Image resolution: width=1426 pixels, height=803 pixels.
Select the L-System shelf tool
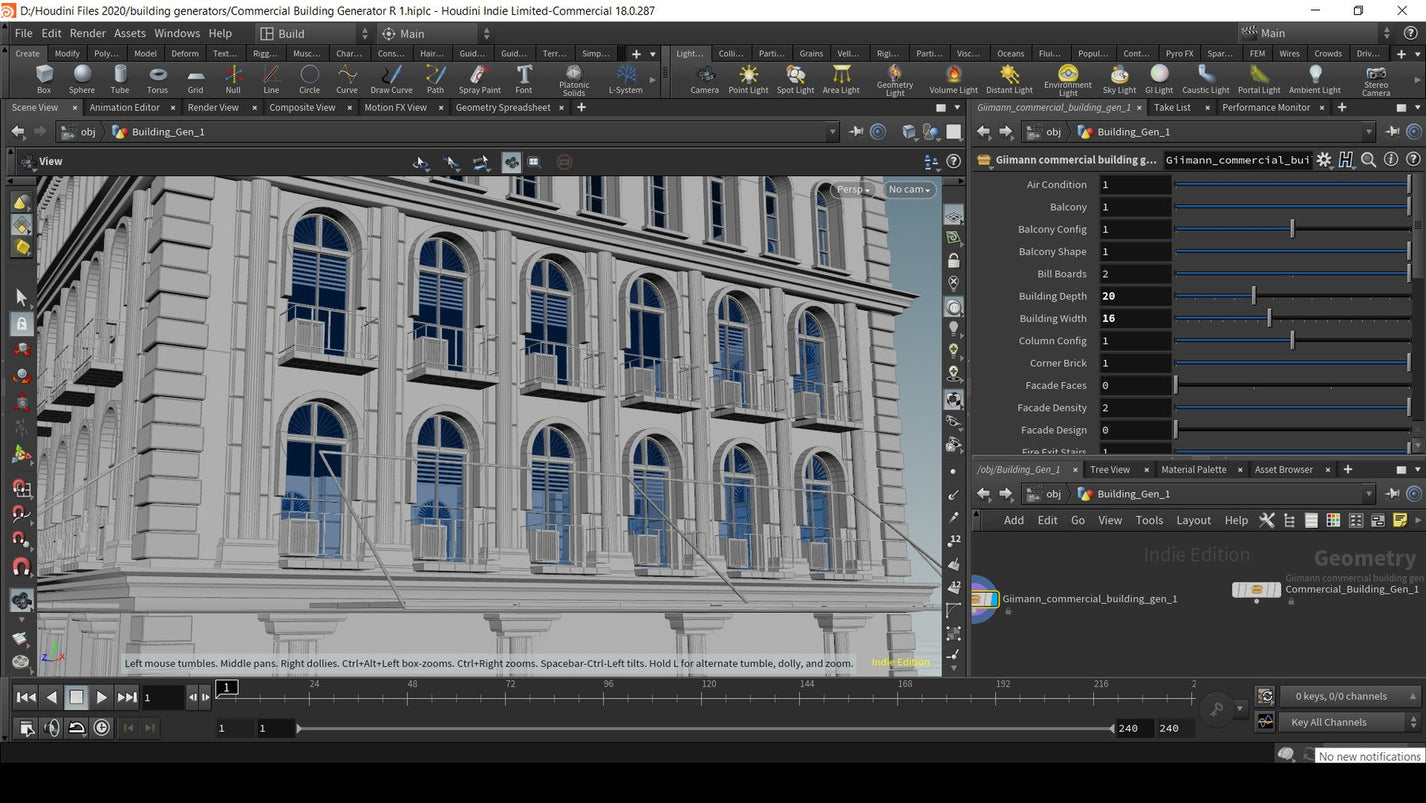[625, 76]
